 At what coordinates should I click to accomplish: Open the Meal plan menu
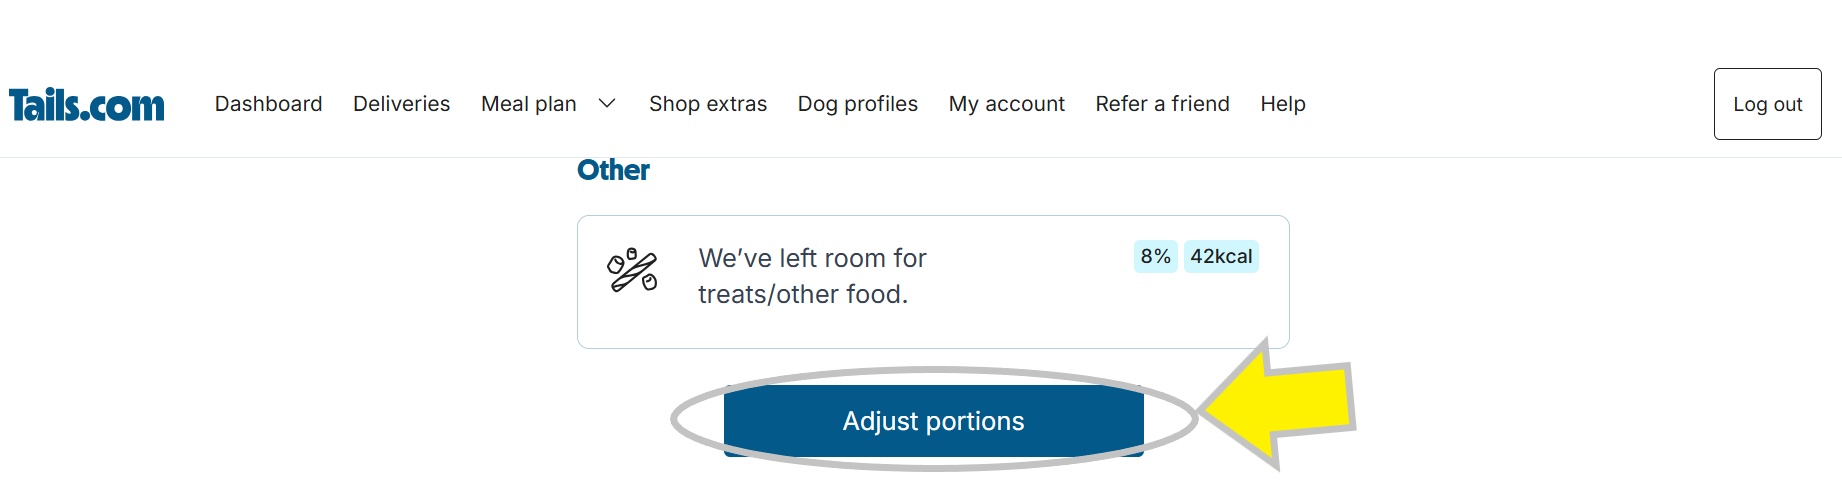pos(529,104)
